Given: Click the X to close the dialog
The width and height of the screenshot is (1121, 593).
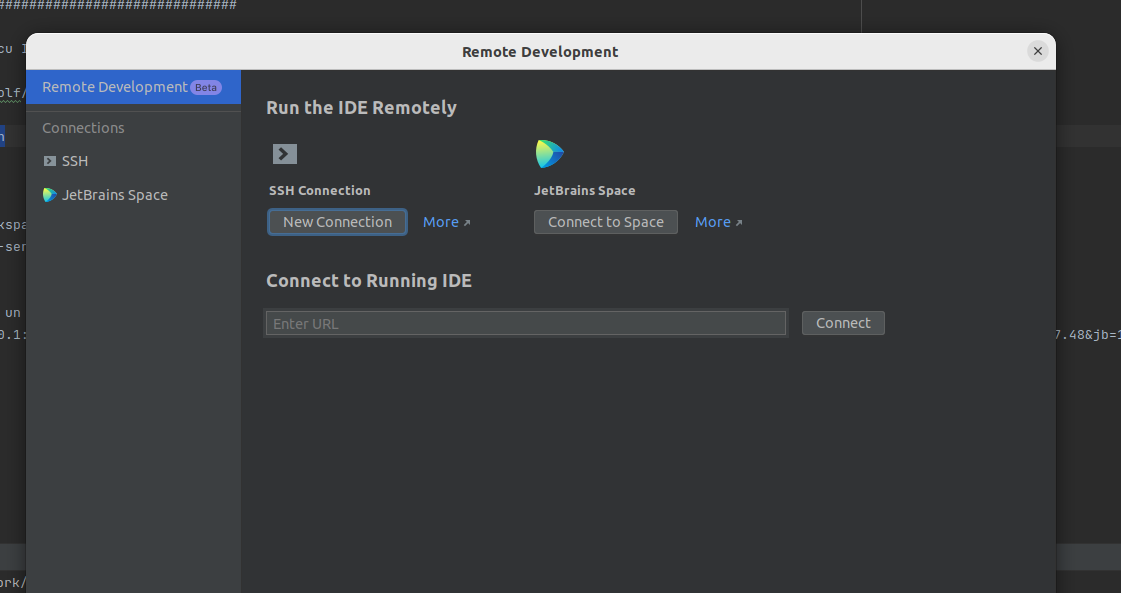Looking at the screenshot, I should [1037, 51].
